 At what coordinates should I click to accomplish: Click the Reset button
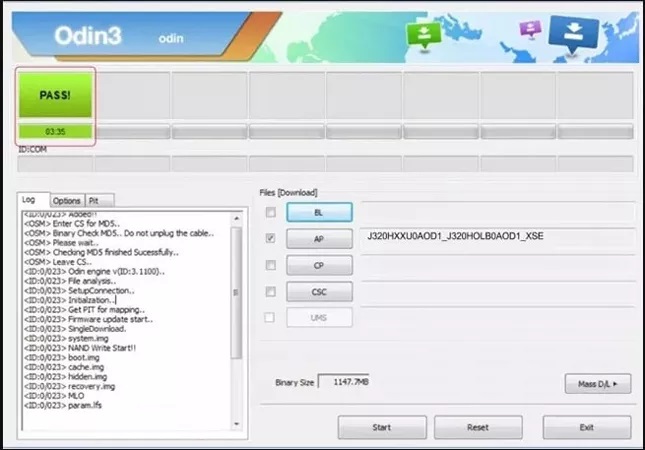pos(477,427)
